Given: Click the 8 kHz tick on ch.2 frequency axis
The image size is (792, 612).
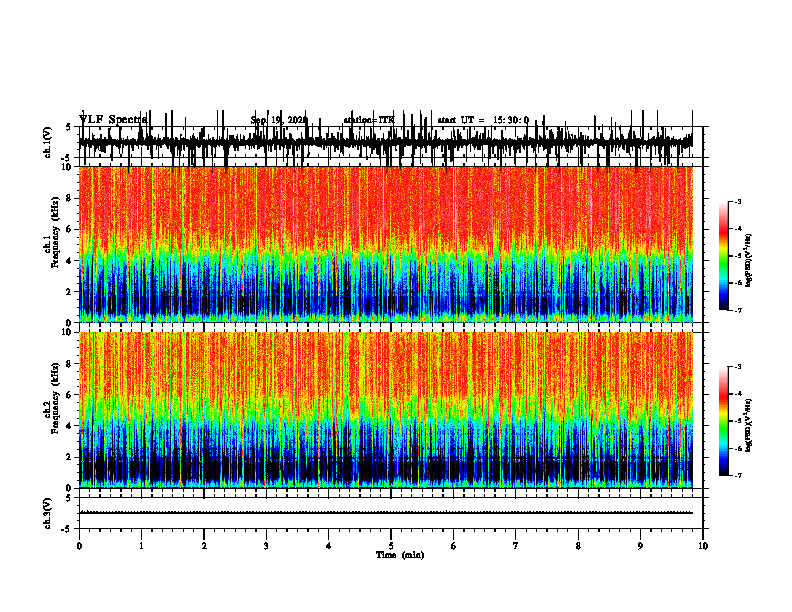Looking at the screenshot, I should coord(69,364).
